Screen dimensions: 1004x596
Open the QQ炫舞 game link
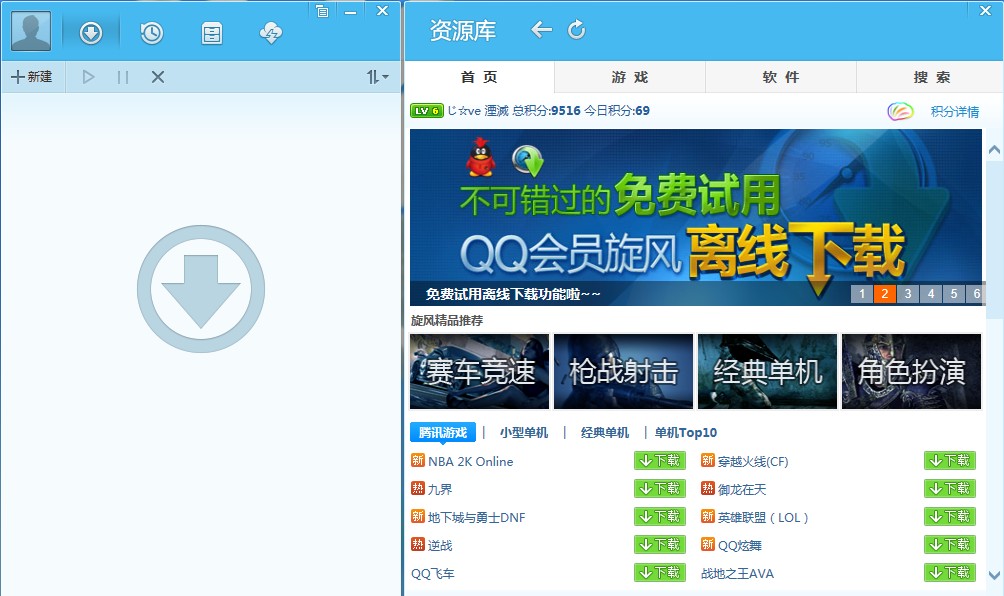coord(740,545)
